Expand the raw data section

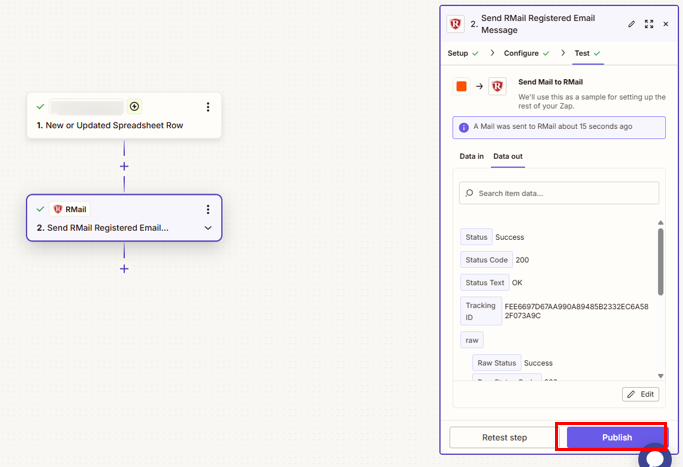click(471, 340)
